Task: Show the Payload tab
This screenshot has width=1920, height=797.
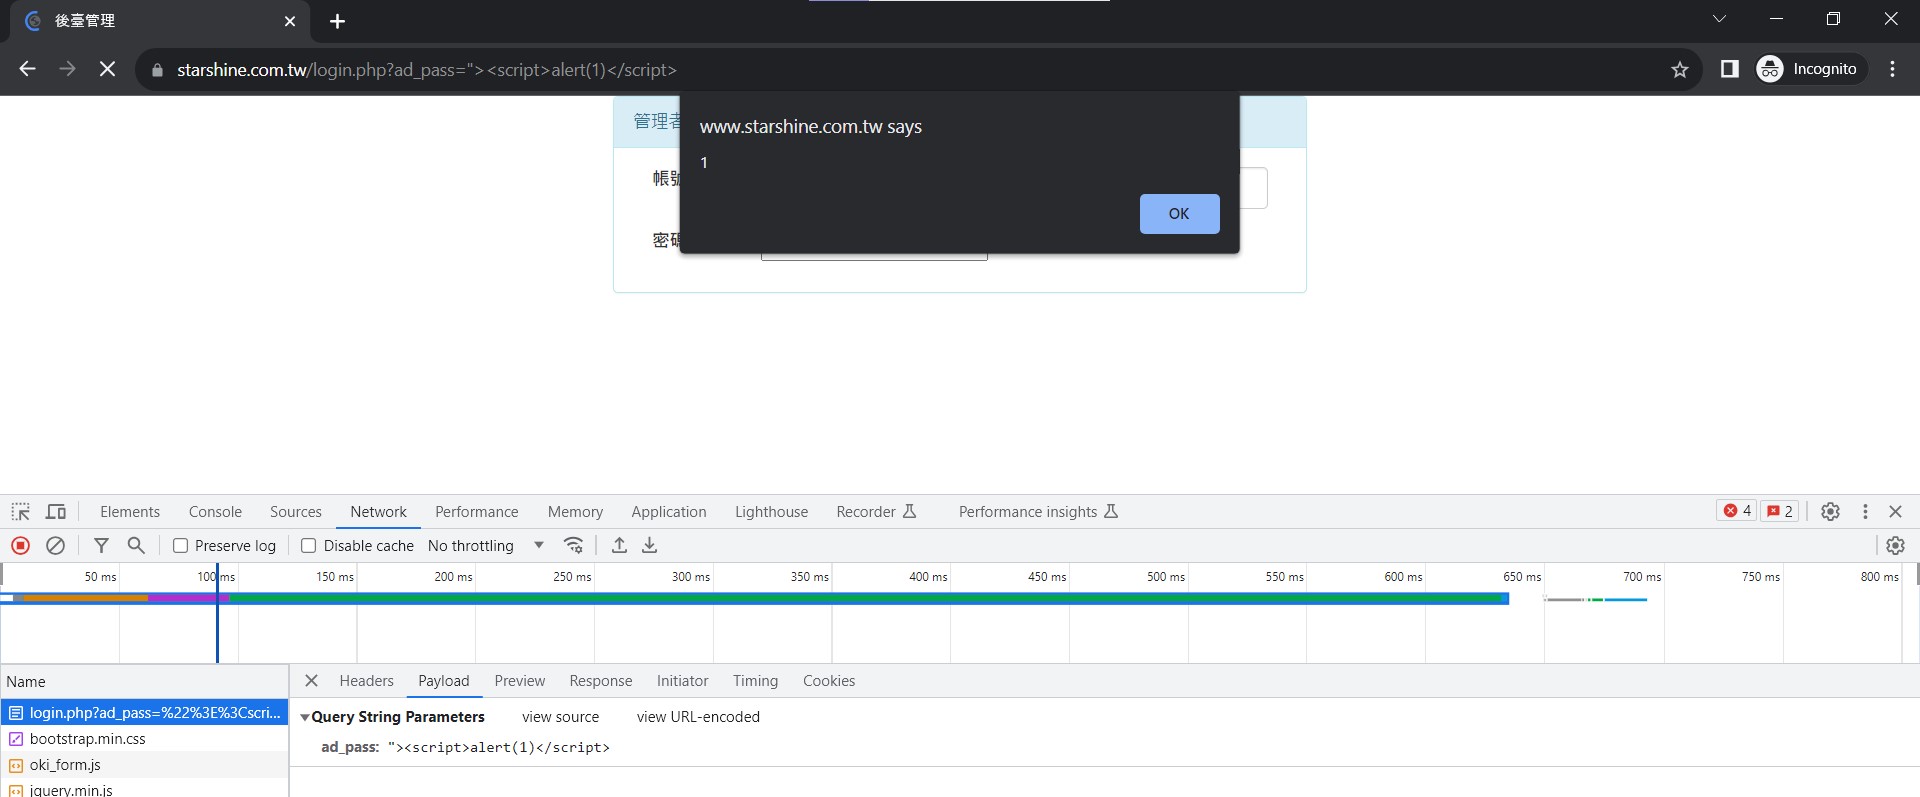Action: point(443,681)
